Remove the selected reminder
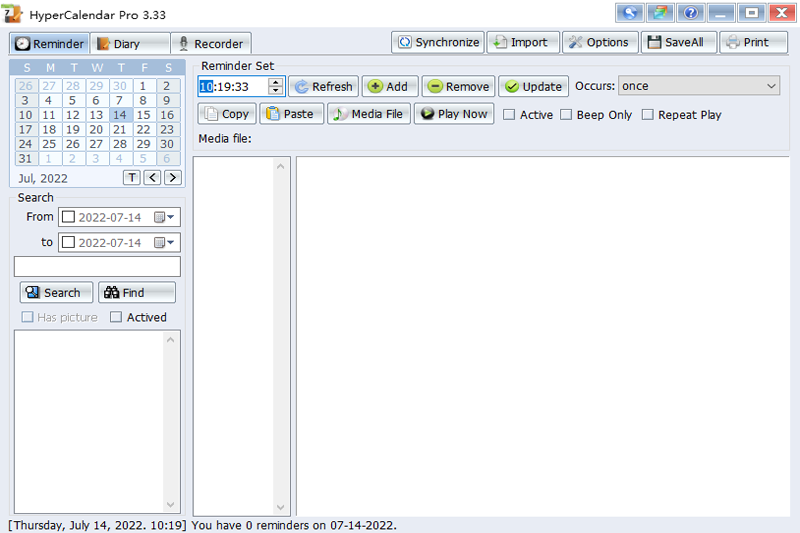This screenshot has width=800, height=533. coord(458,86)
